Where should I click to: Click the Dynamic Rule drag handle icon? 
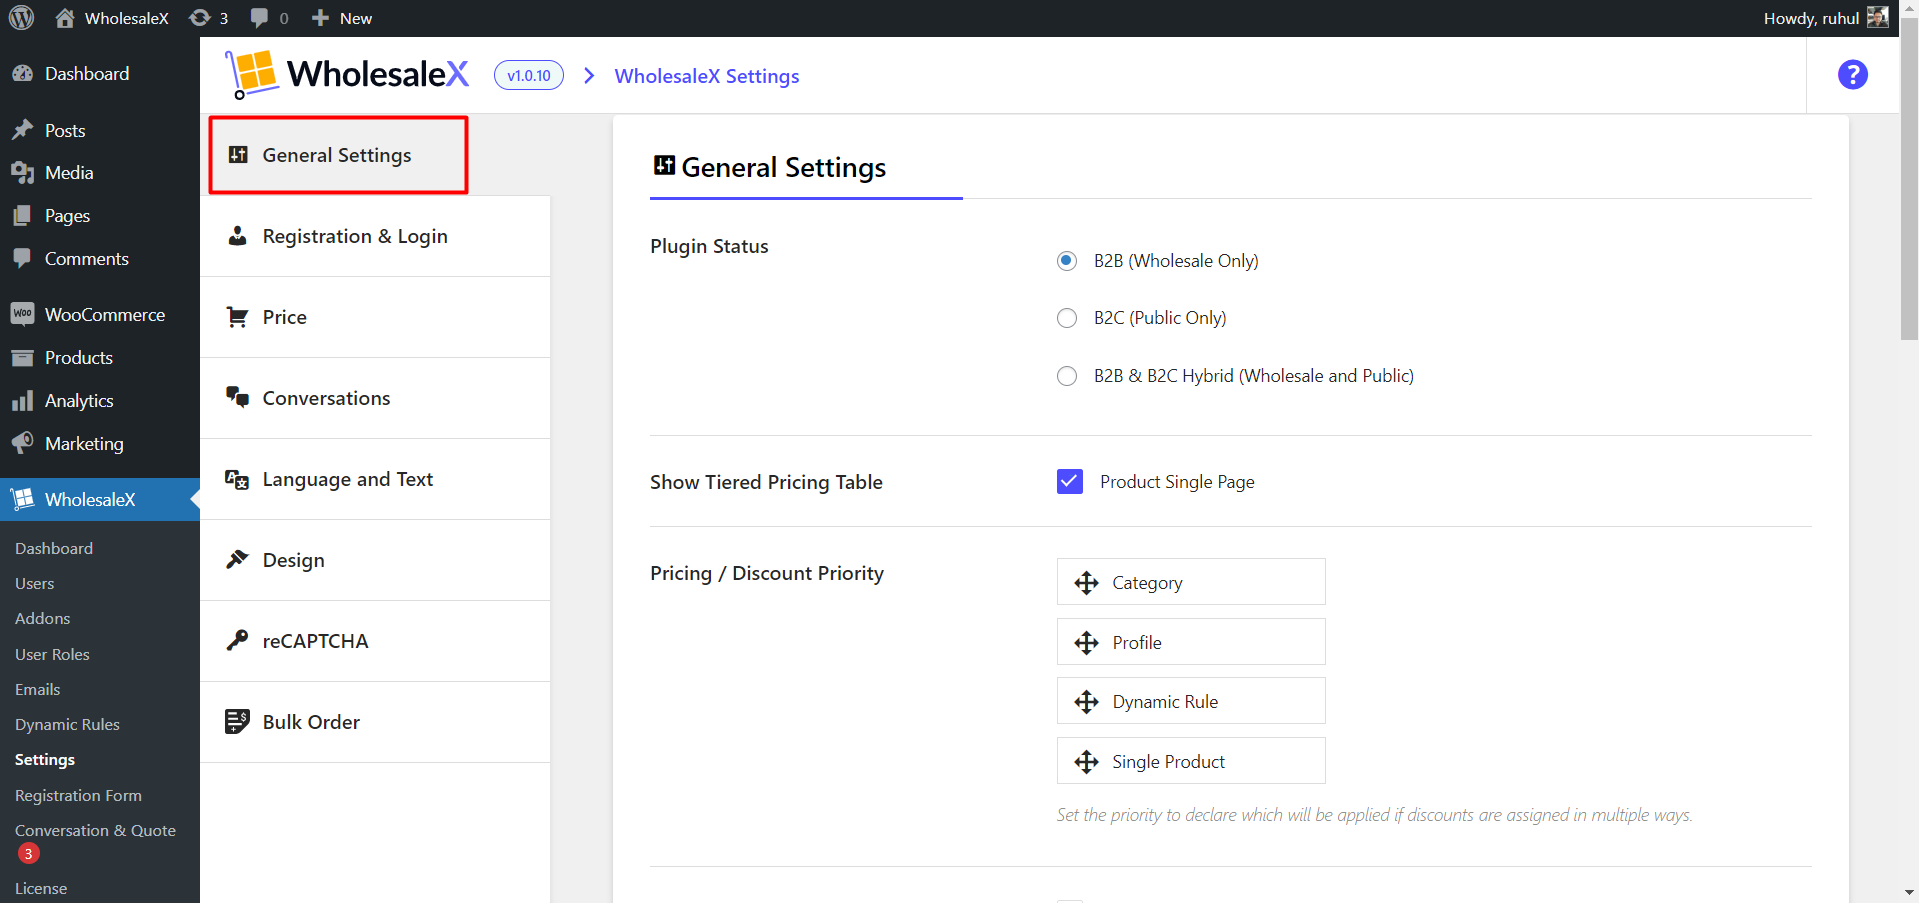coord(1086,702)
